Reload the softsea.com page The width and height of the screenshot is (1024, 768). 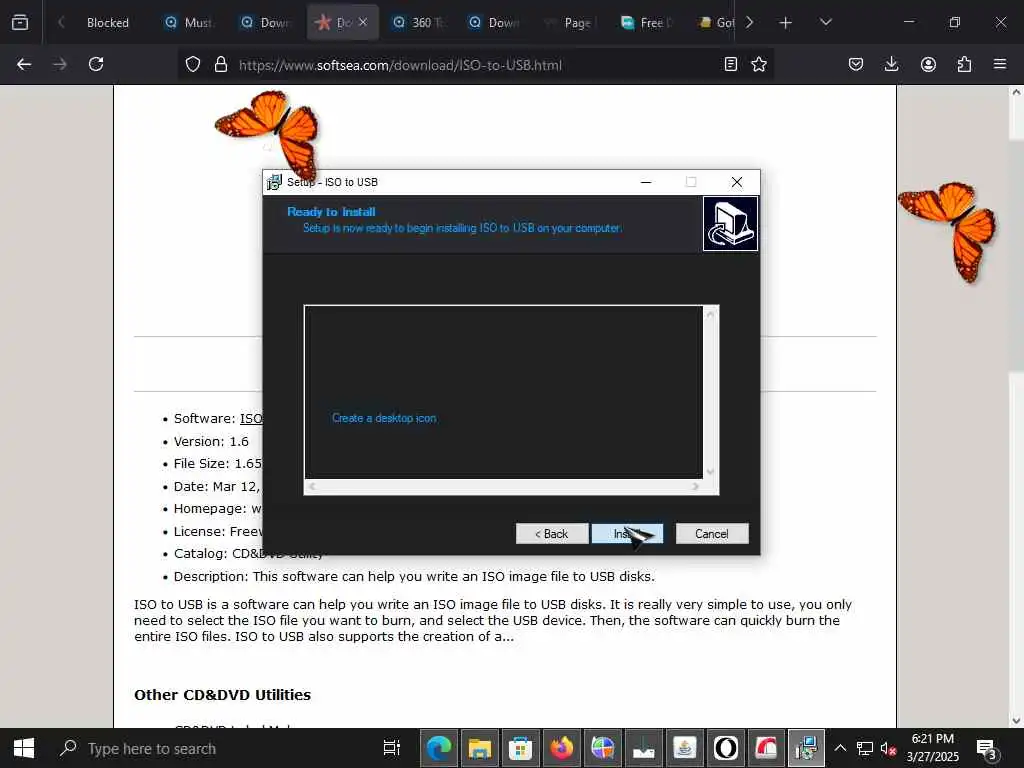[x=96, y=64]
